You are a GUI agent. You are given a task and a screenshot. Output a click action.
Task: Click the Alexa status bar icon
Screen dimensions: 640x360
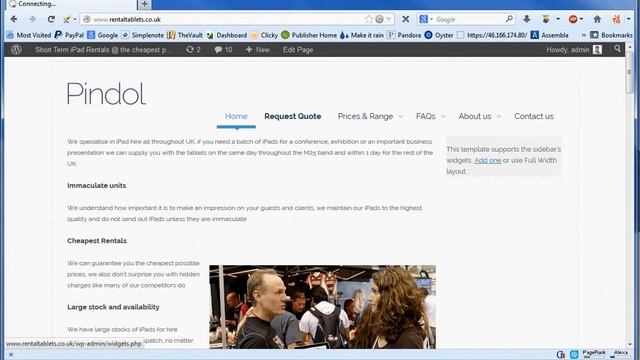click(620, 353)
